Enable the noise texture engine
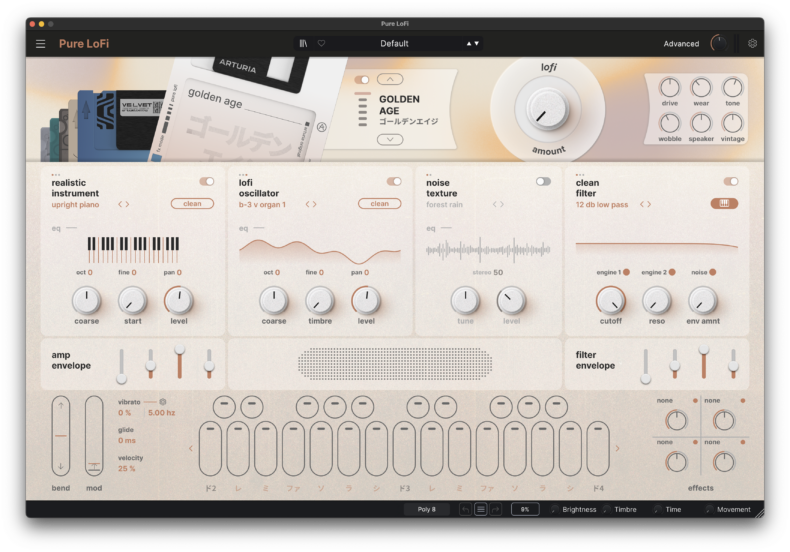This screenshot has height=552, width=790. [x=543, y=182]
